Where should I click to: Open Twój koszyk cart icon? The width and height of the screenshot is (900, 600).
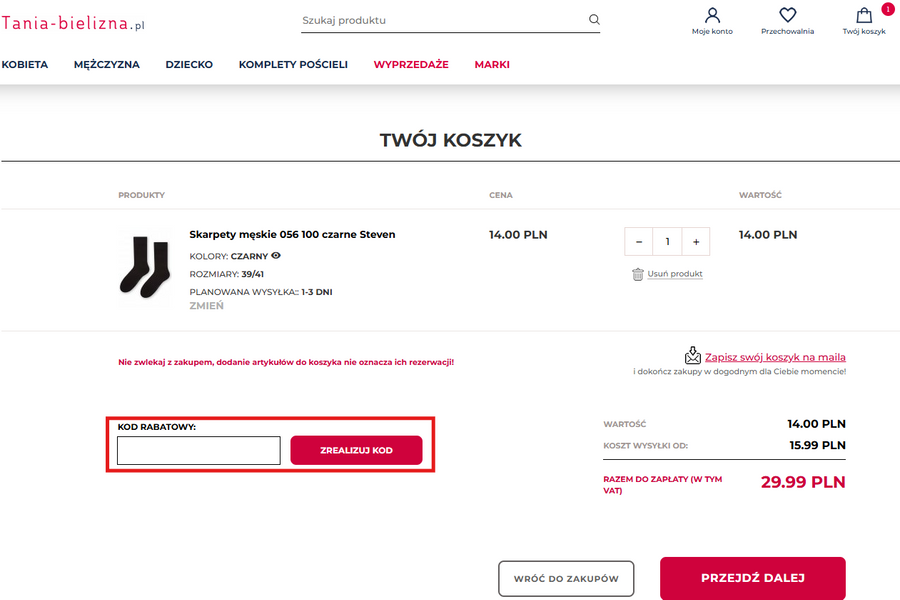tap(864, 16)
